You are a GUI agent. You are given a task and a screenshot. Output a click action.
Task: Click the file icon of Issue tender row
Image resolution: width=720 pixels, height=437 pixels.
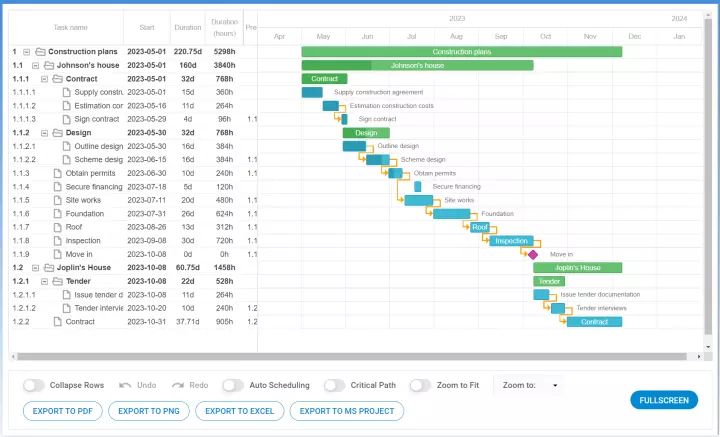[x=67, y=295]
